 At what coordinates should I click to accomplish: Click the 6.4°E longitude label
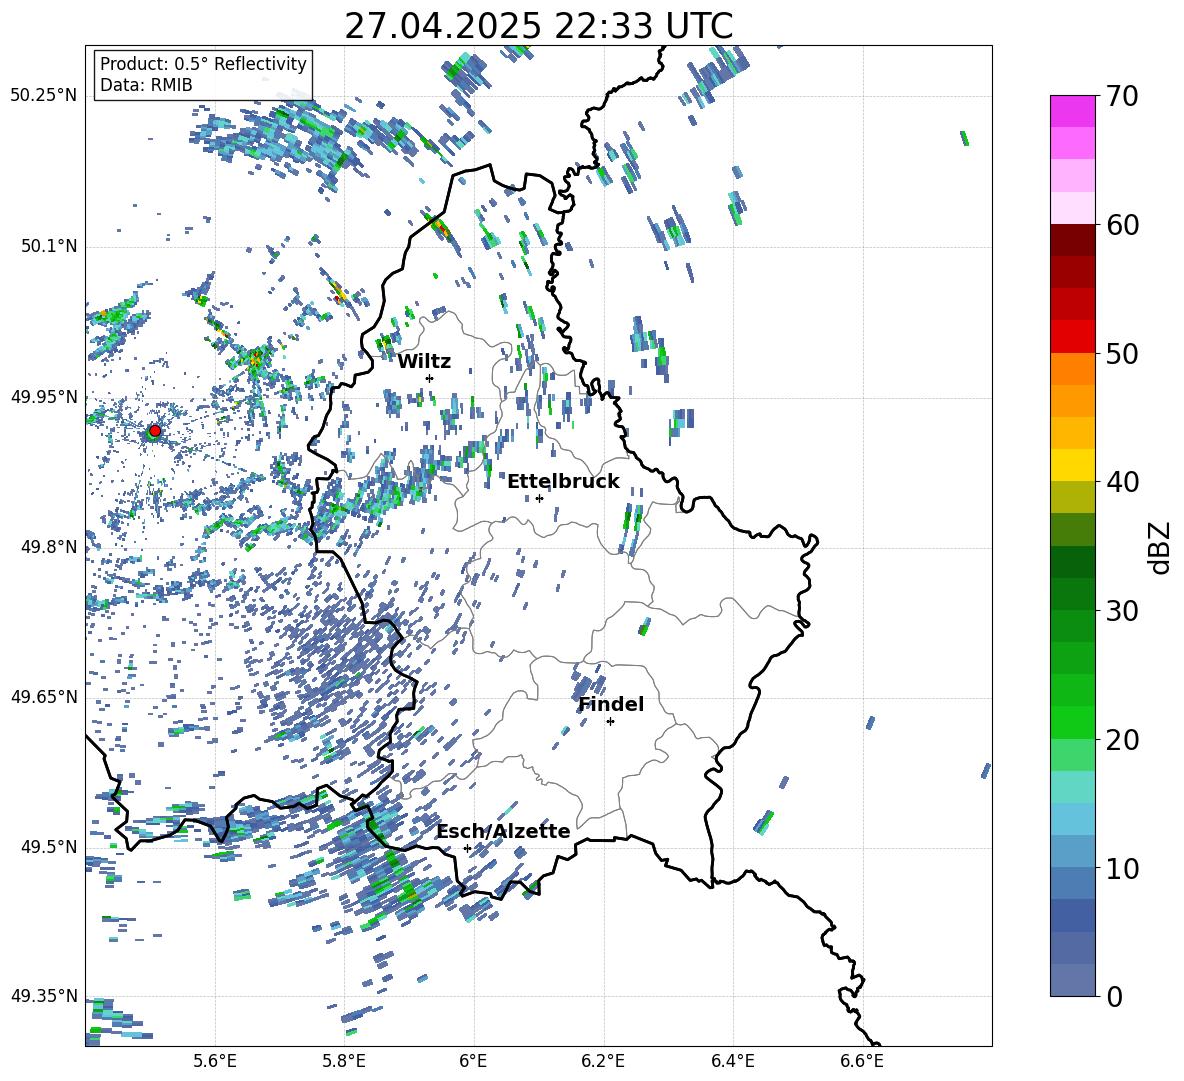tap(732, 1061)
